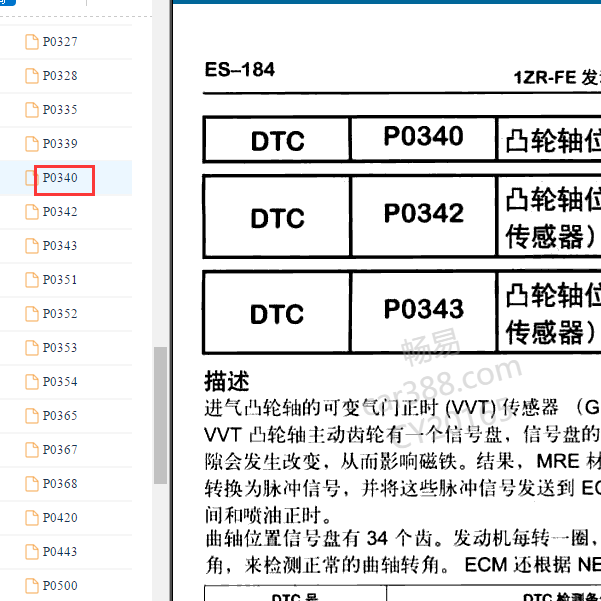
Task: Click the ES-184 page number heading
Action: 240,70
